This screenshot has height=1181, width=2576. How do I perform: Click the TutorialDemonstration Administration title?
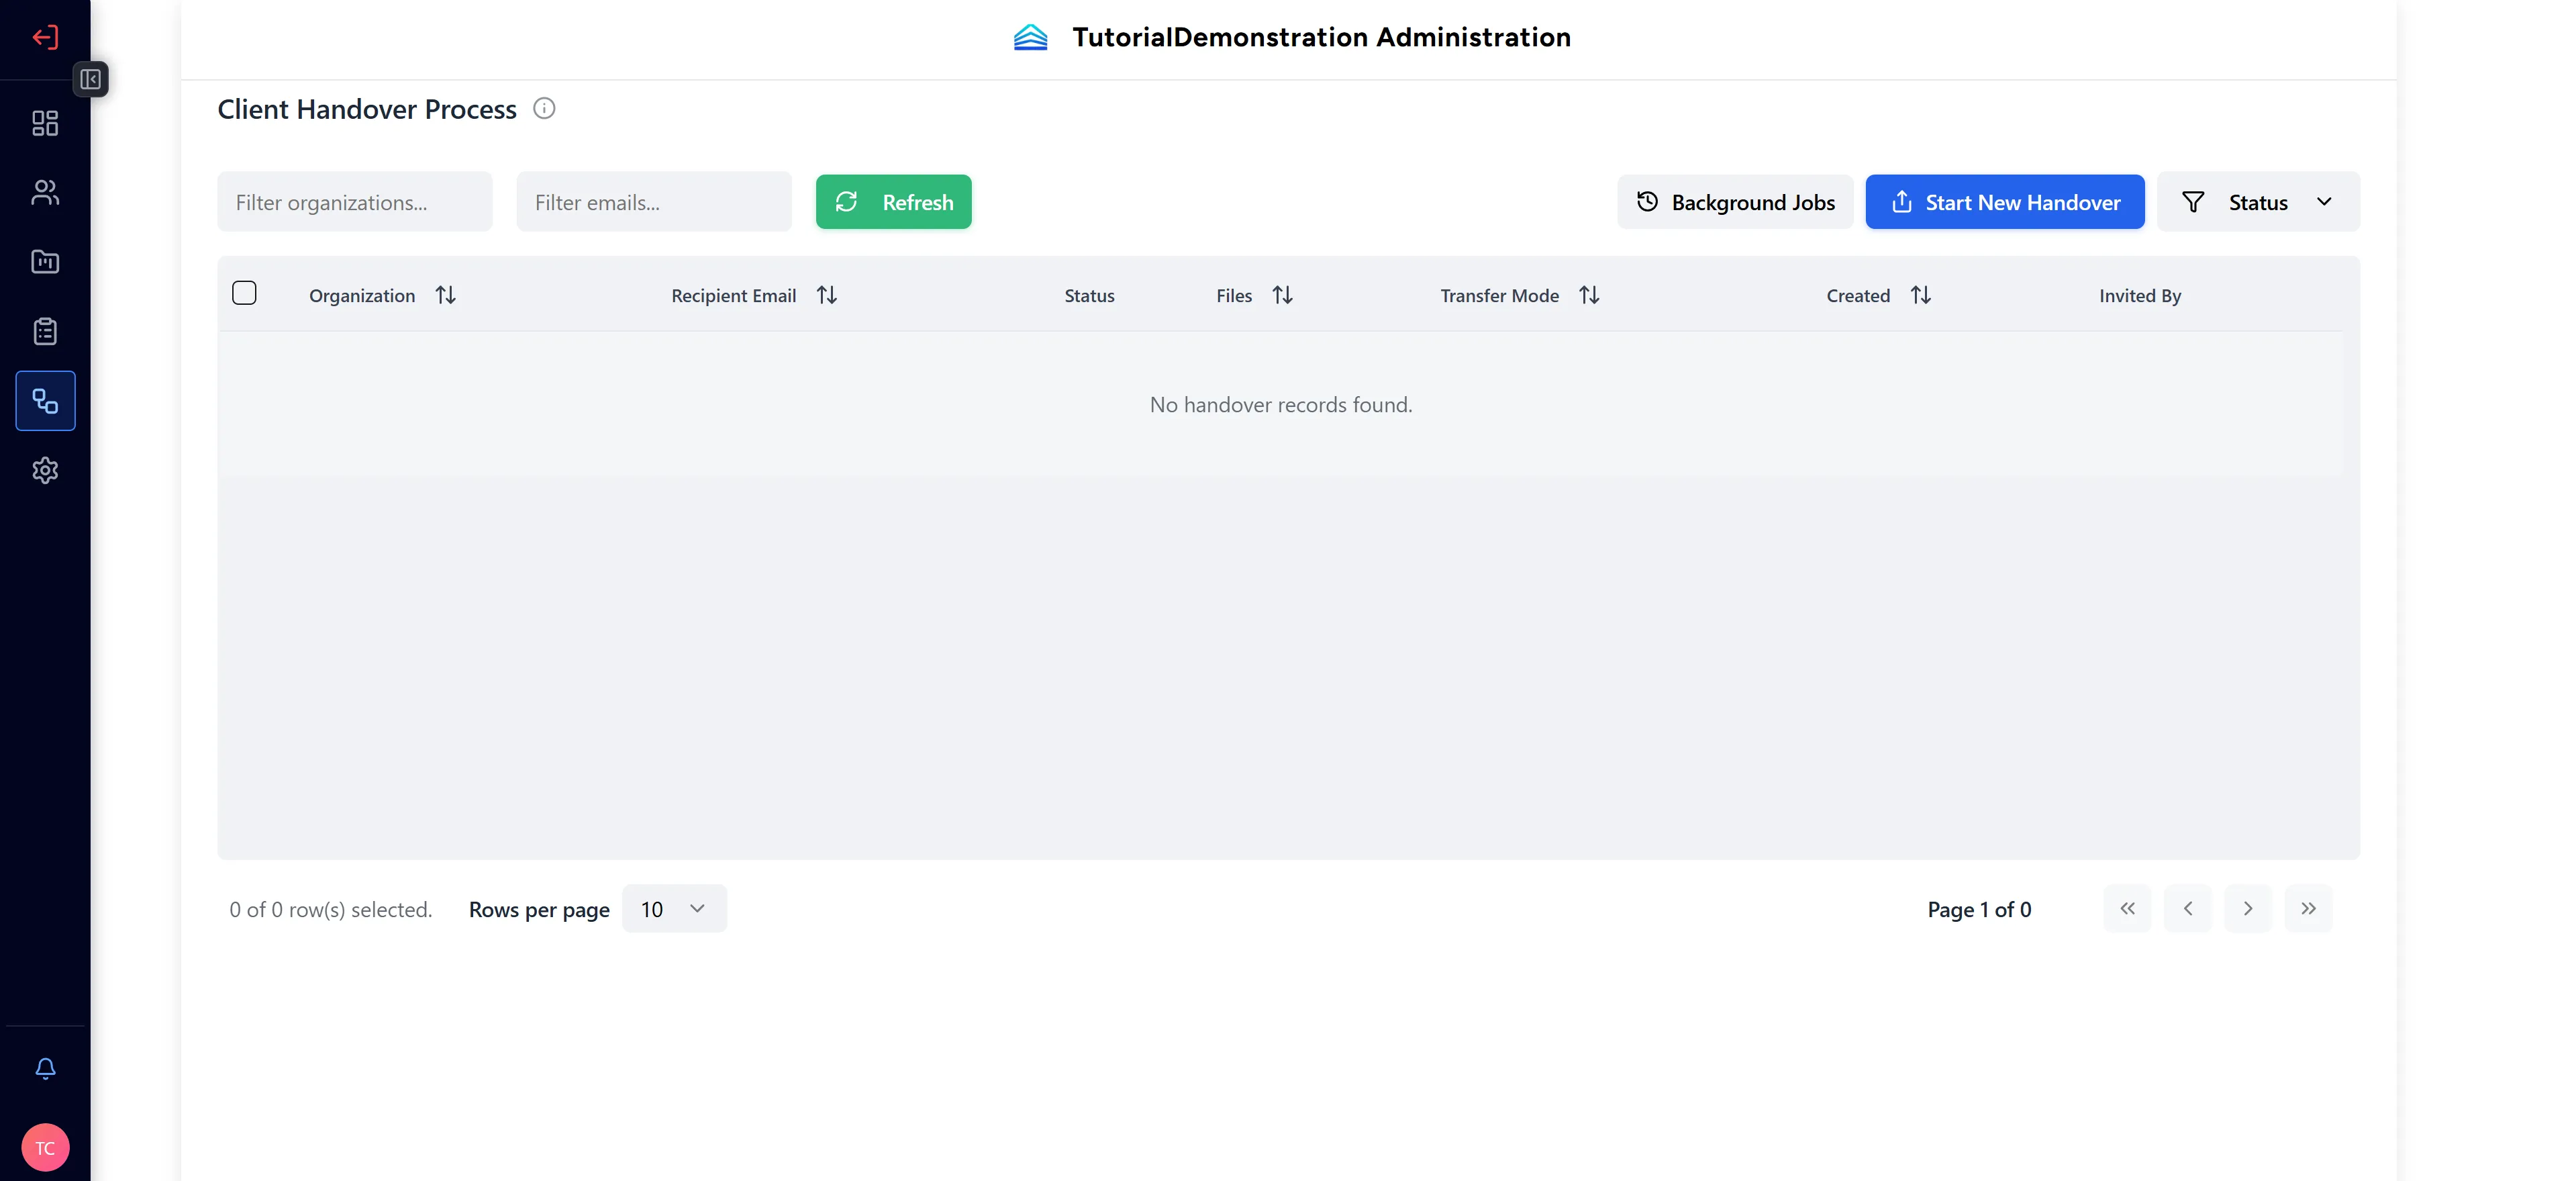tap(1321, 37)
